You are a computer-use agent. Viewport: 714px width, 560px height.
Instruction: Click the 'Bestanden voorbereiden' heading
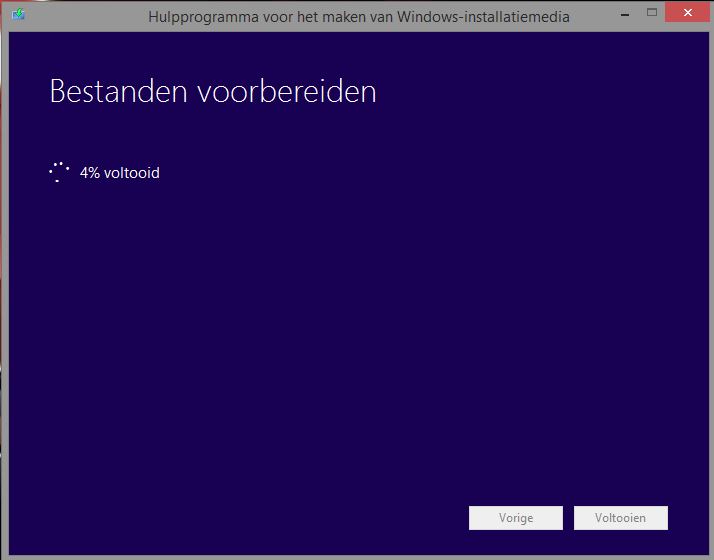point(213,92)
